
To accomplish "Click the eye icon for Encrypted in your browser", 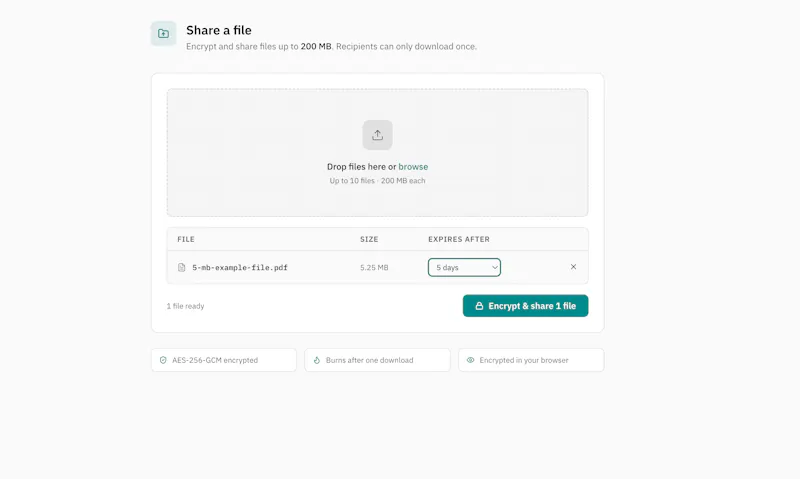I will click(x=470, y=360).
